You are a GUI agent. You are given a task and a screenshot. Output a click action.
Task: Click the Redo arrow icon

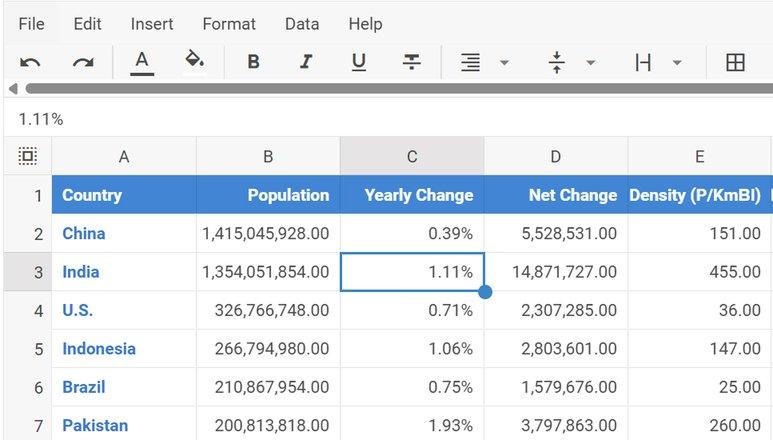(x=83, y=63)
